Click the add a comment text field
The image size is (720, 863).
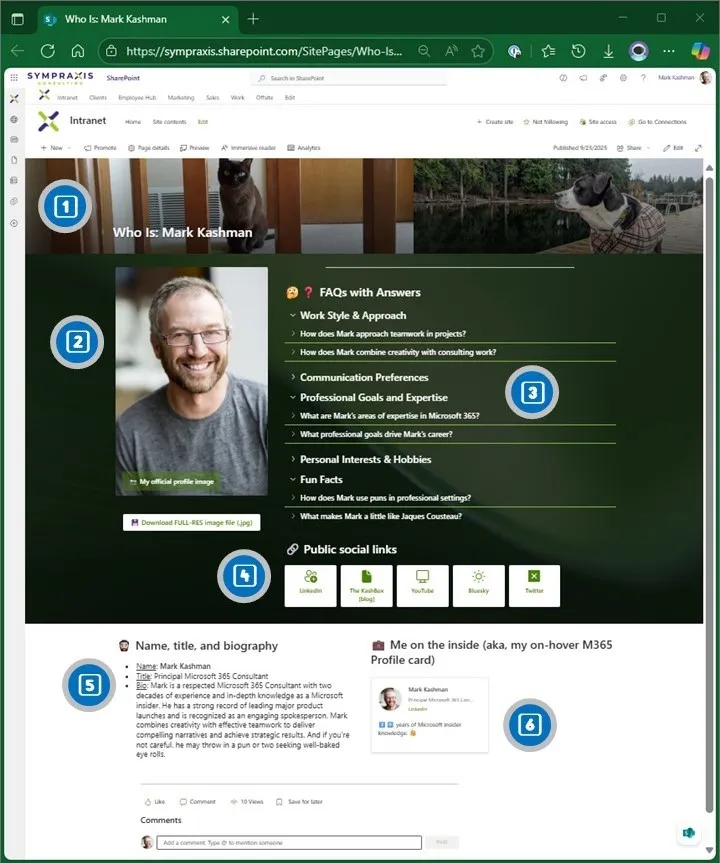tap(290, 843)
